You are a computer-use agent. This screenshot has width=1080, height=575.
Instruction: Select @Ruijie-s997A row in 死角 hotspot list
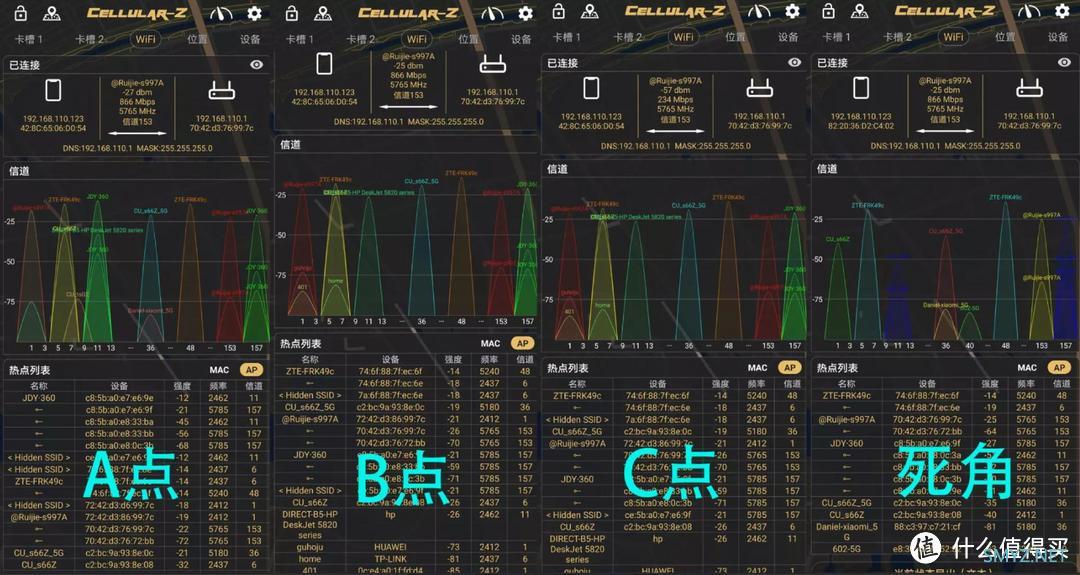[x=944, y=419]
